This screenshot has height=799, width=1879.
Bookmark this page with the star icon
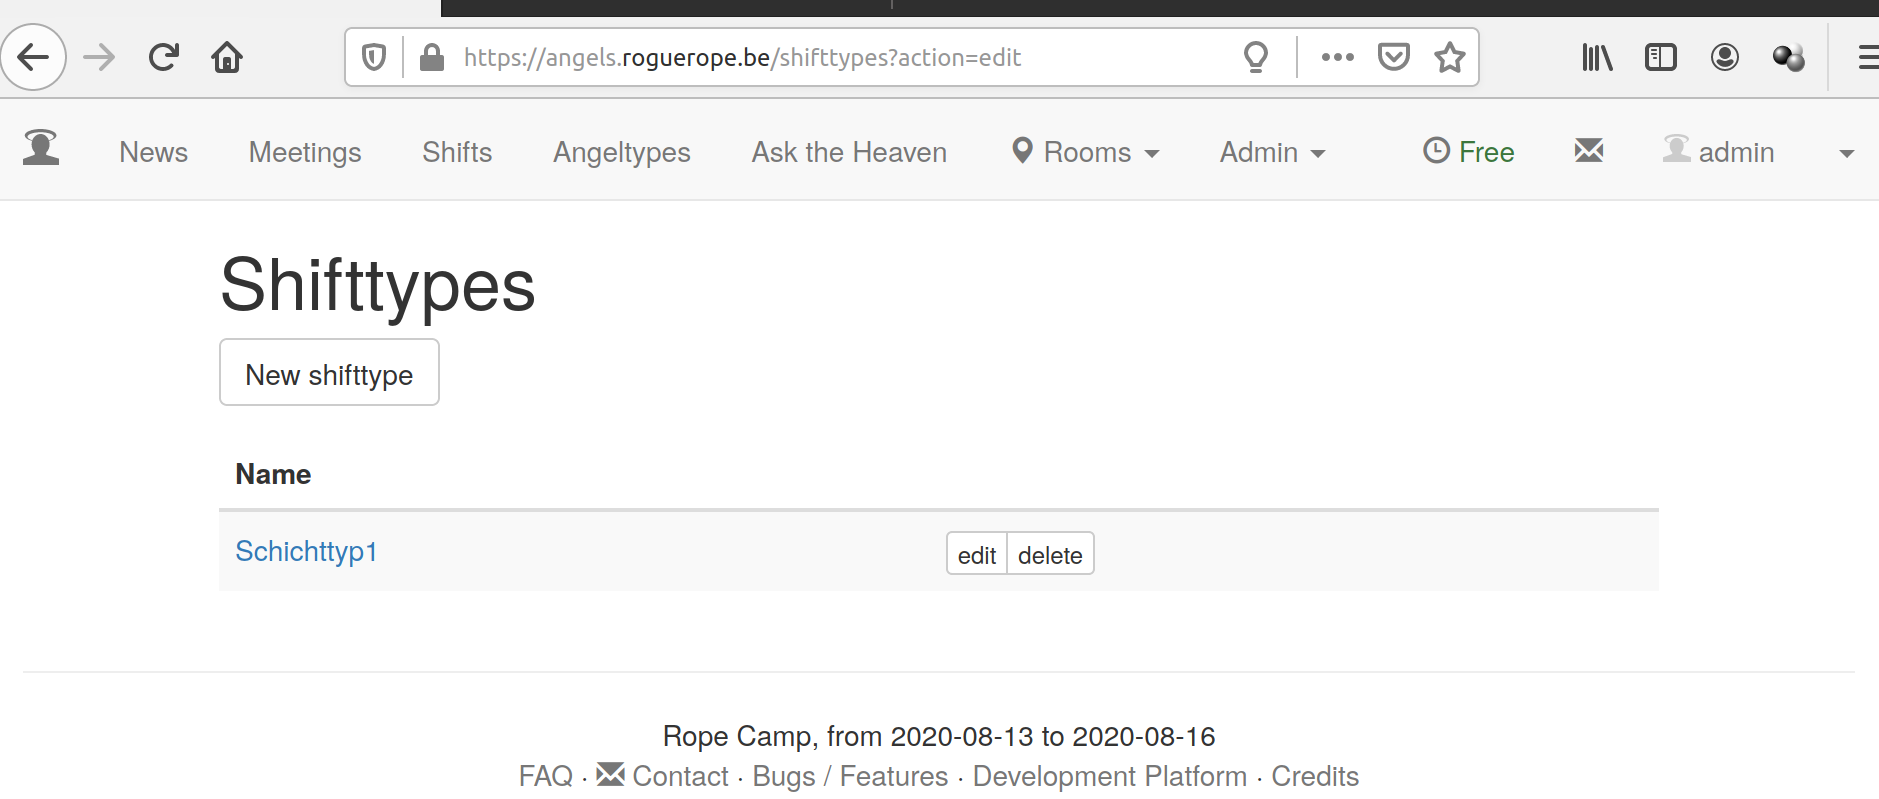click(x=1449, y=57)
